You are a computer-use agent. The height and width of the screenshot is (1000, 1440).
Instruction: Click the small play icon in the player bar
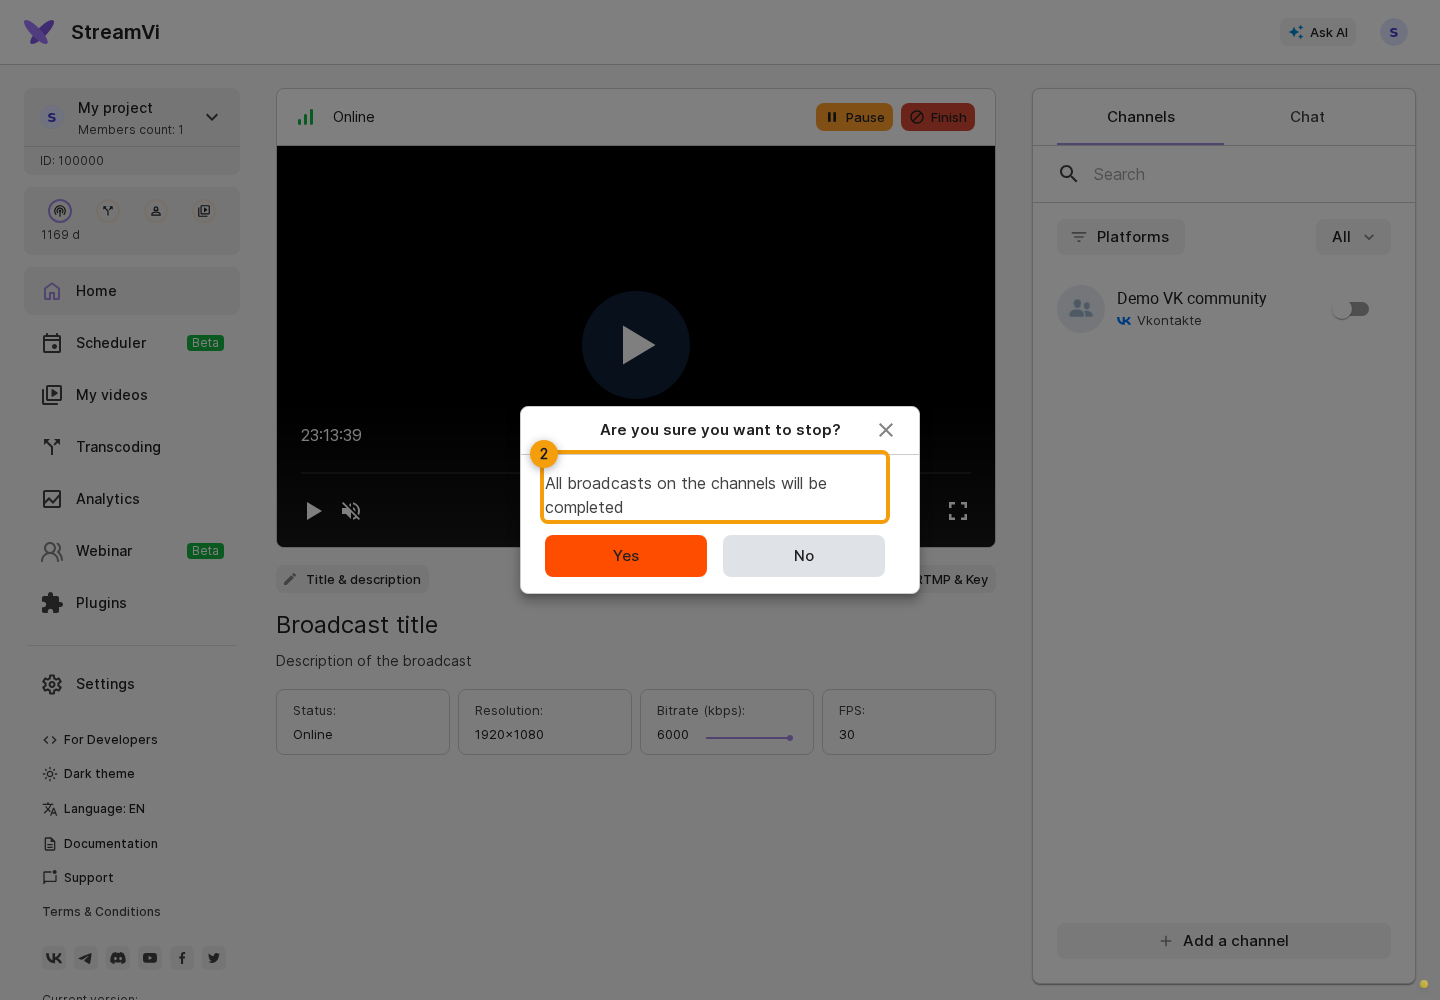(313, 511)
